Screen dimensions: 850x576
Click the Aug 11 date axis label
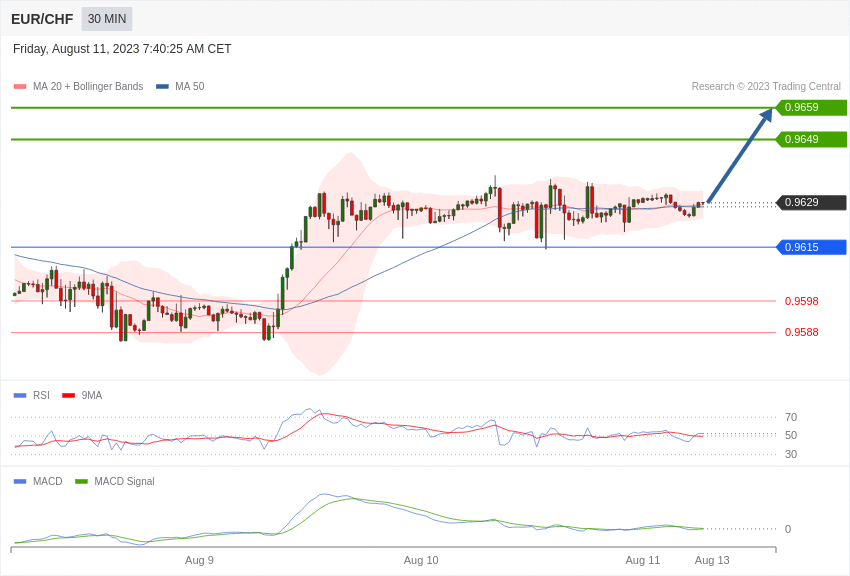pos(643,560)
